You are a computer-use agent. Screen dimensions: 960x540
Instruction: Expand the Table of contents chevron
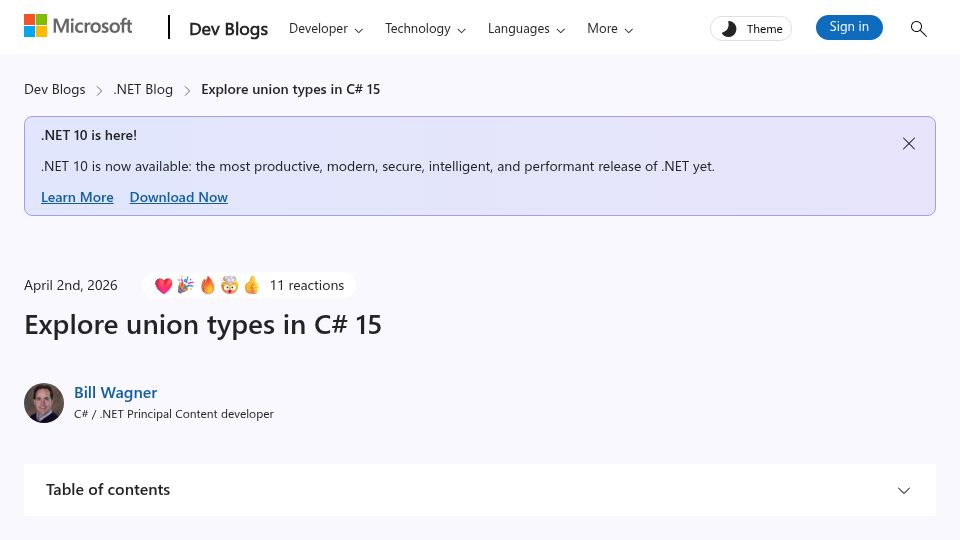tap(904, 490)
